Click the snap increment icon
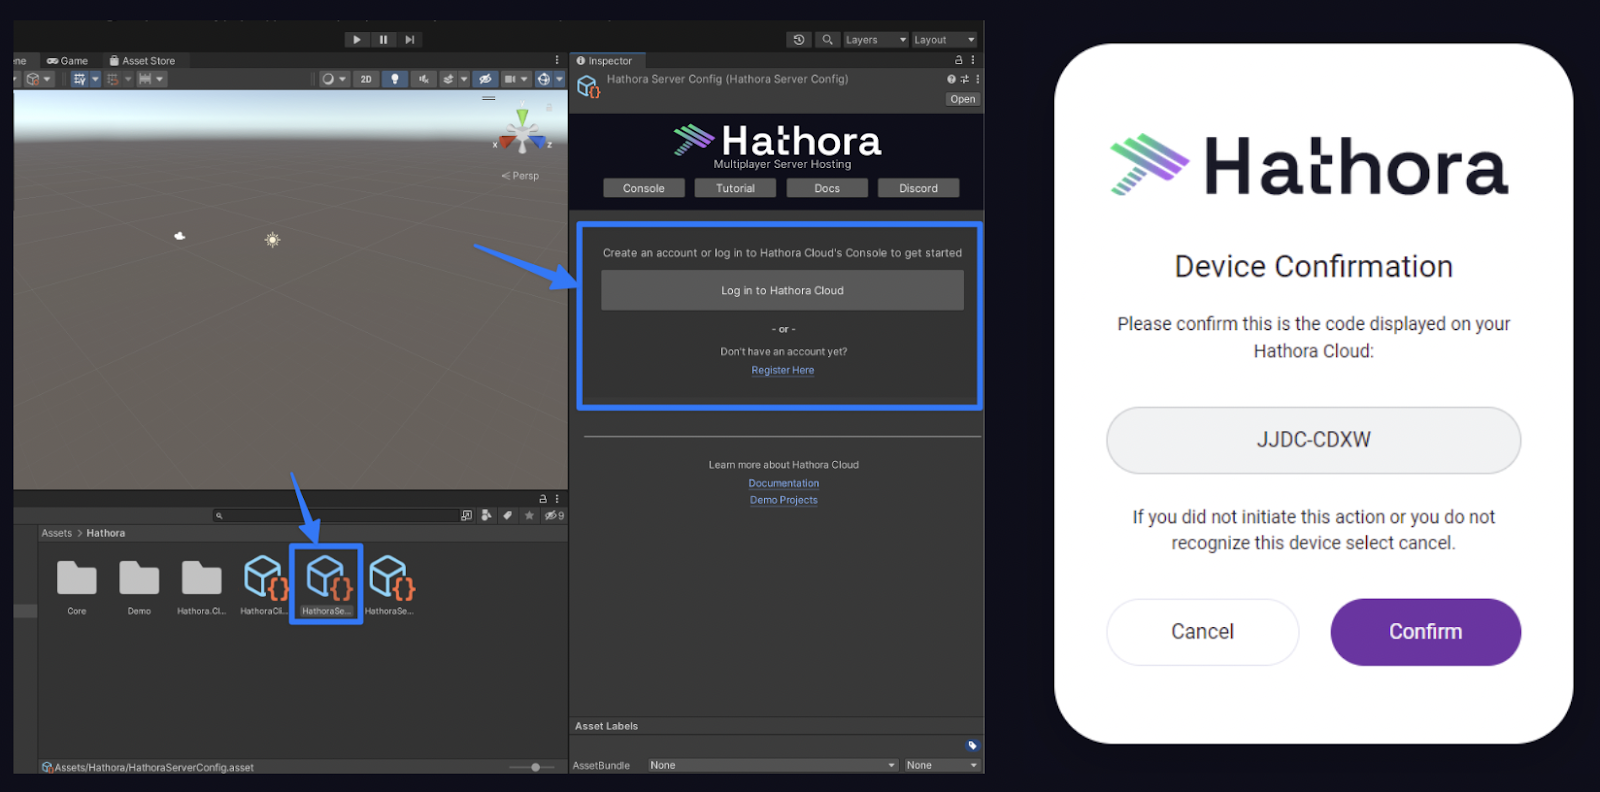1600x792 pixels. point(145,79)
